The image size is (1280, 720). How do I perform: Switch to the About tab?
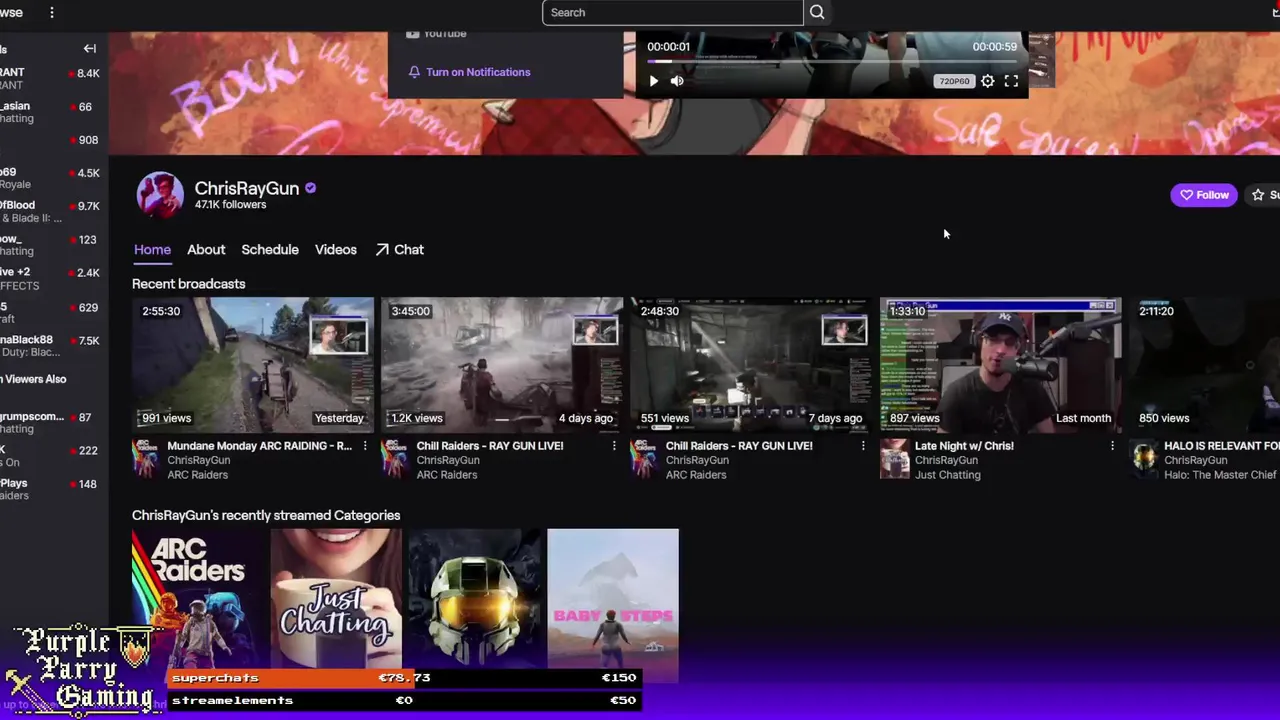pyautogui.click(x=206, y=250)
